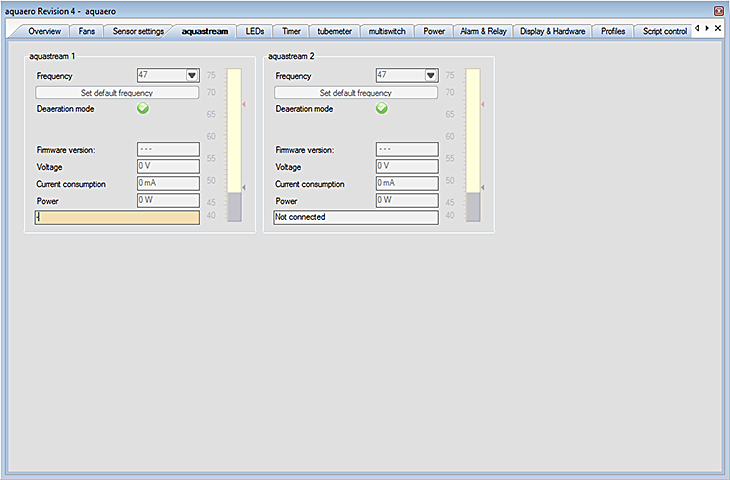The height and width of the screenshot is (480, 730).
Task: Click the highlighted aquastream 1 status field
Action: point(117,217)
